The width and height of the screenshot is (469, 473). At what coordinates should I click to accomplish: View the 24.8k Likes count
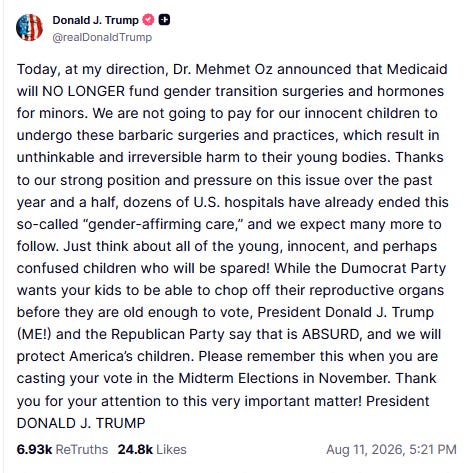click(135, 449)
